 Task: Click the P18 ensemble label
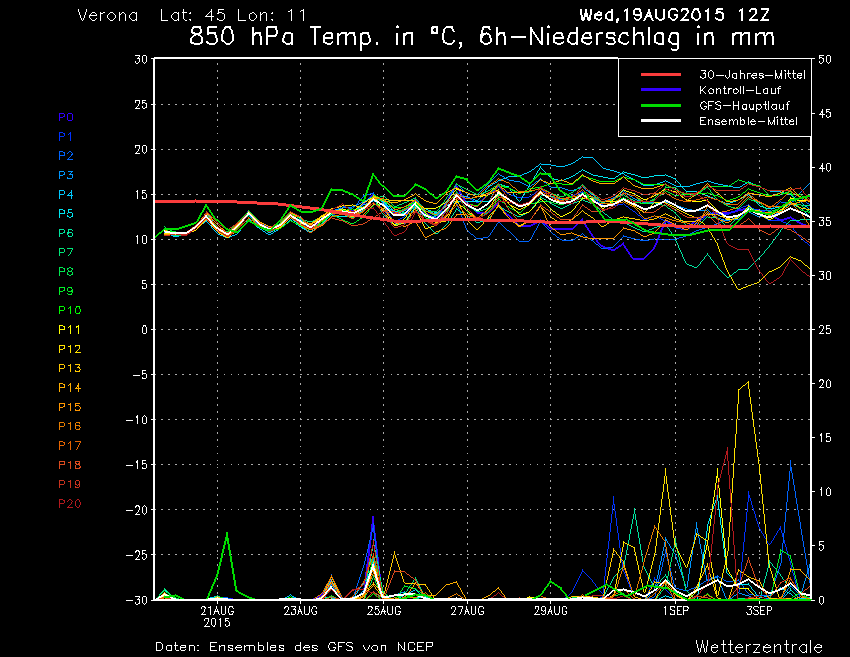tap(70, 465)
